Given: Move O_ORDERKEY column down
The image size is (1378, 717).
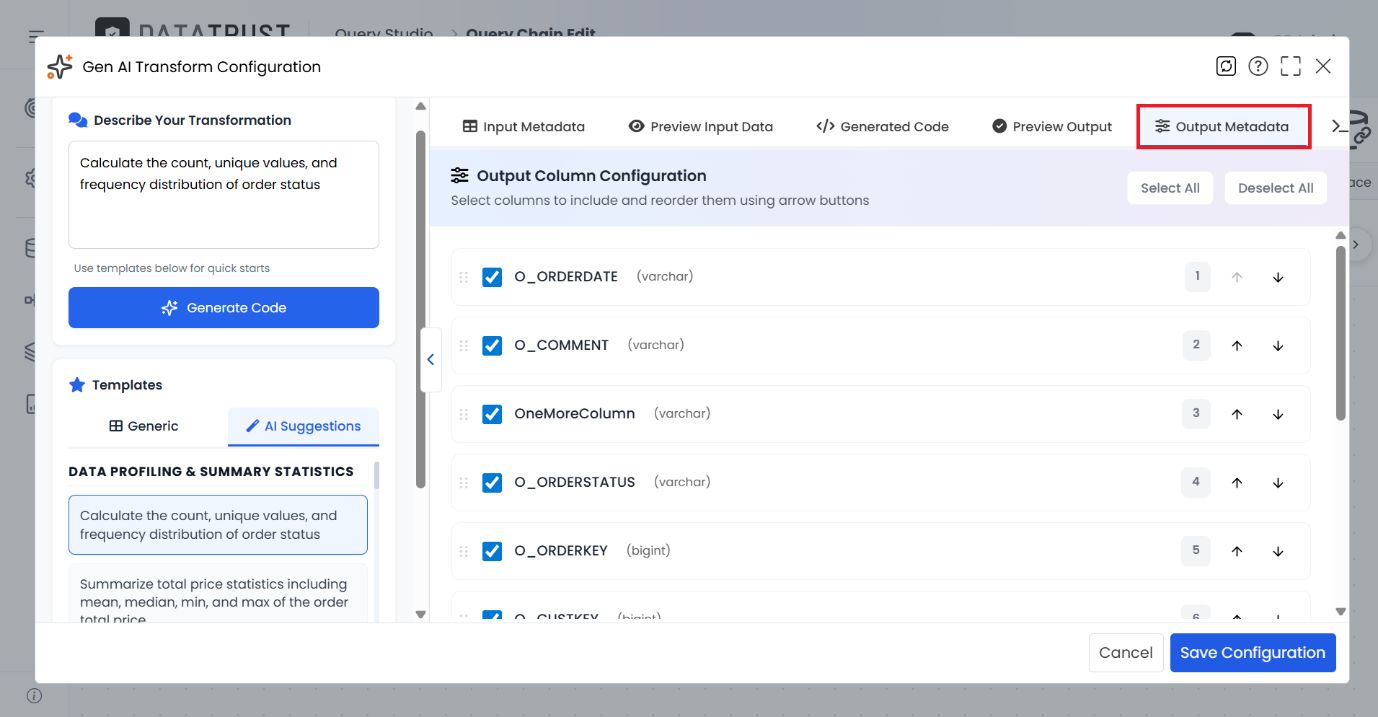Looking at the screenshot, I should [1278, 551].
